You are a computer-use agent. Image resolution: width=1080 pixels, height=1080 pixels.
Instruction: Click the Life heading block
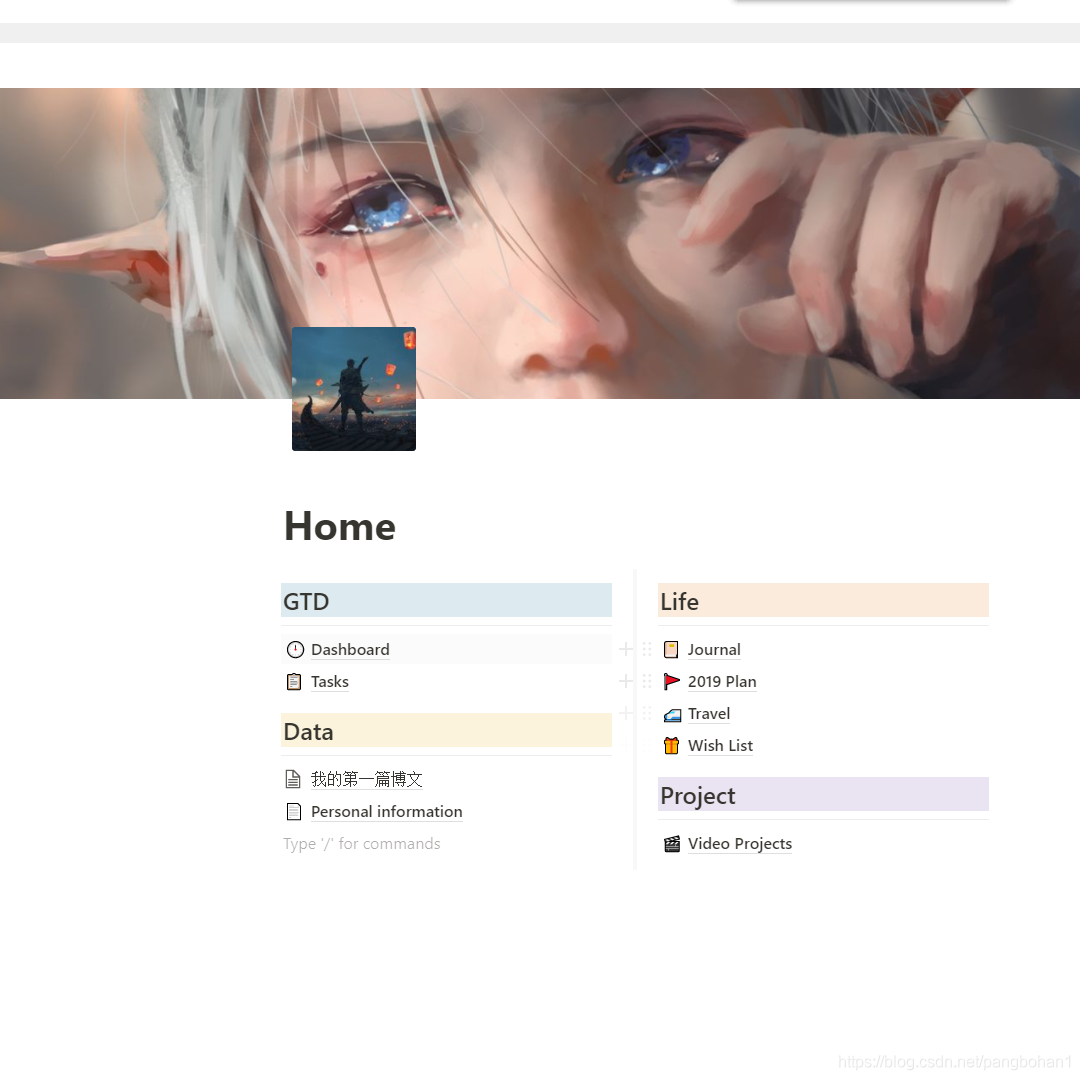[x=823, y=601]
